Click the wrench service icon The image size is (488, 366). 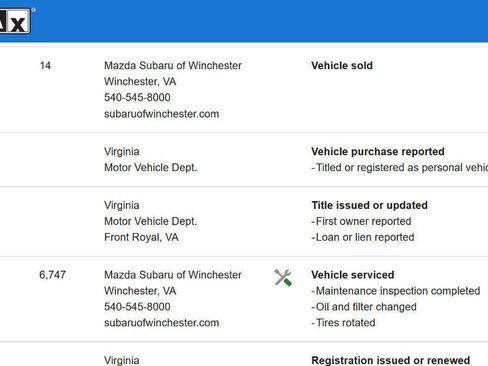[283, 277]
